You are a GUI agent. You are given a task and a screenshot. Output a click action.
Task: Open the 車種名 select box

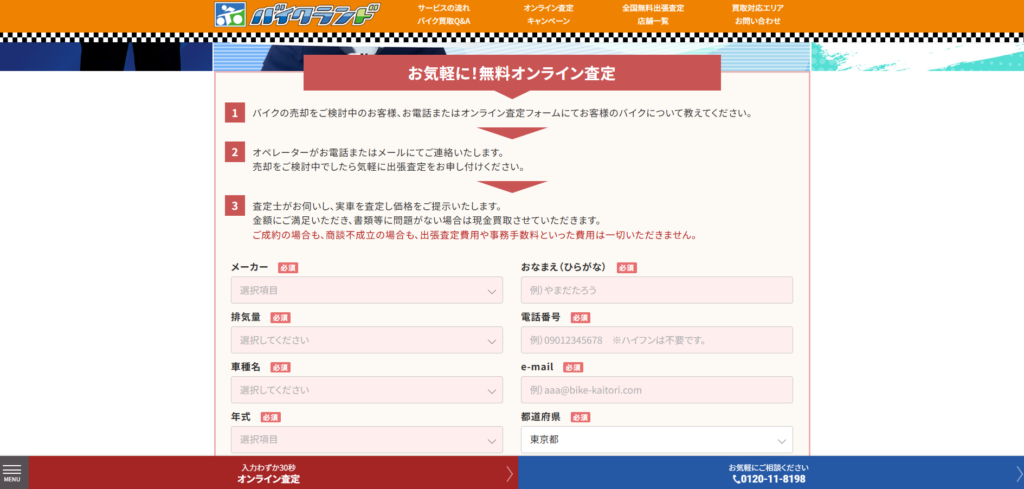[x=367, y=390]
